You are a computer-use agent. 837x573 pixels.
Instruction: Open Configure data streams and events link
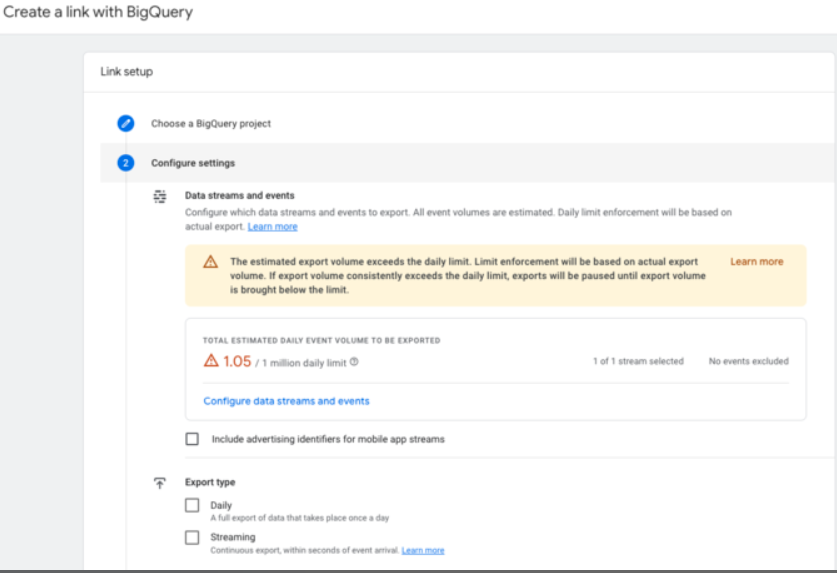pyautogui.click(x=286, y=401)
